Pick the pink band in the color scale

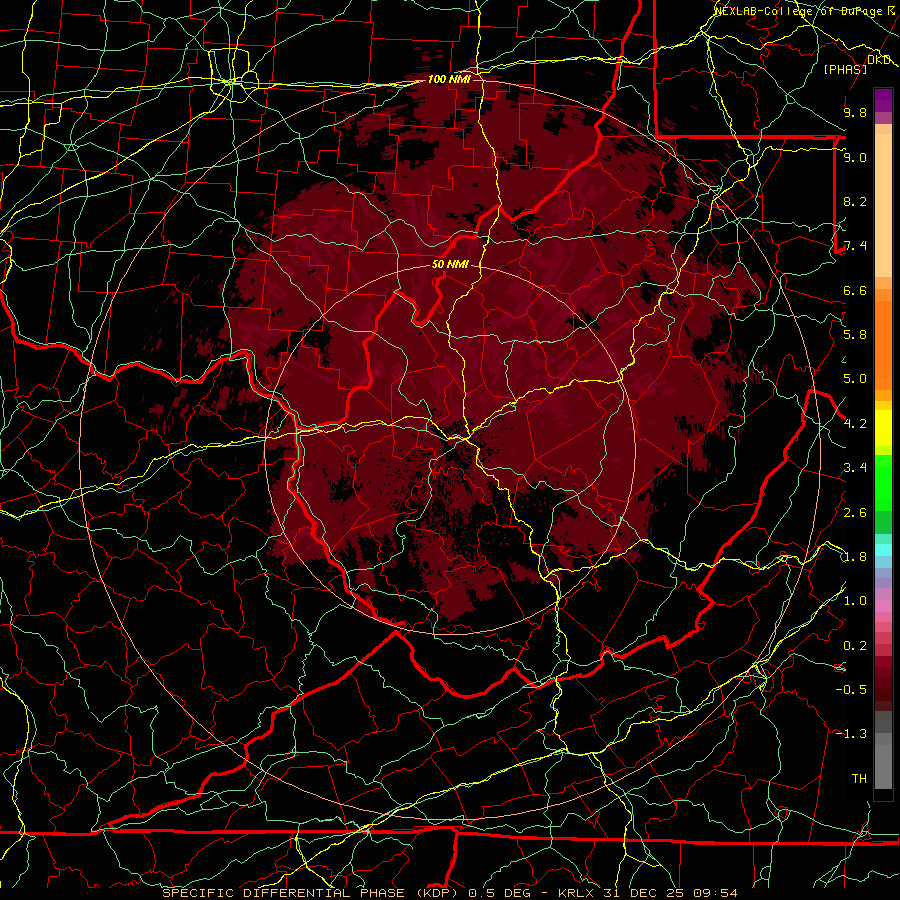pos(883,606)
